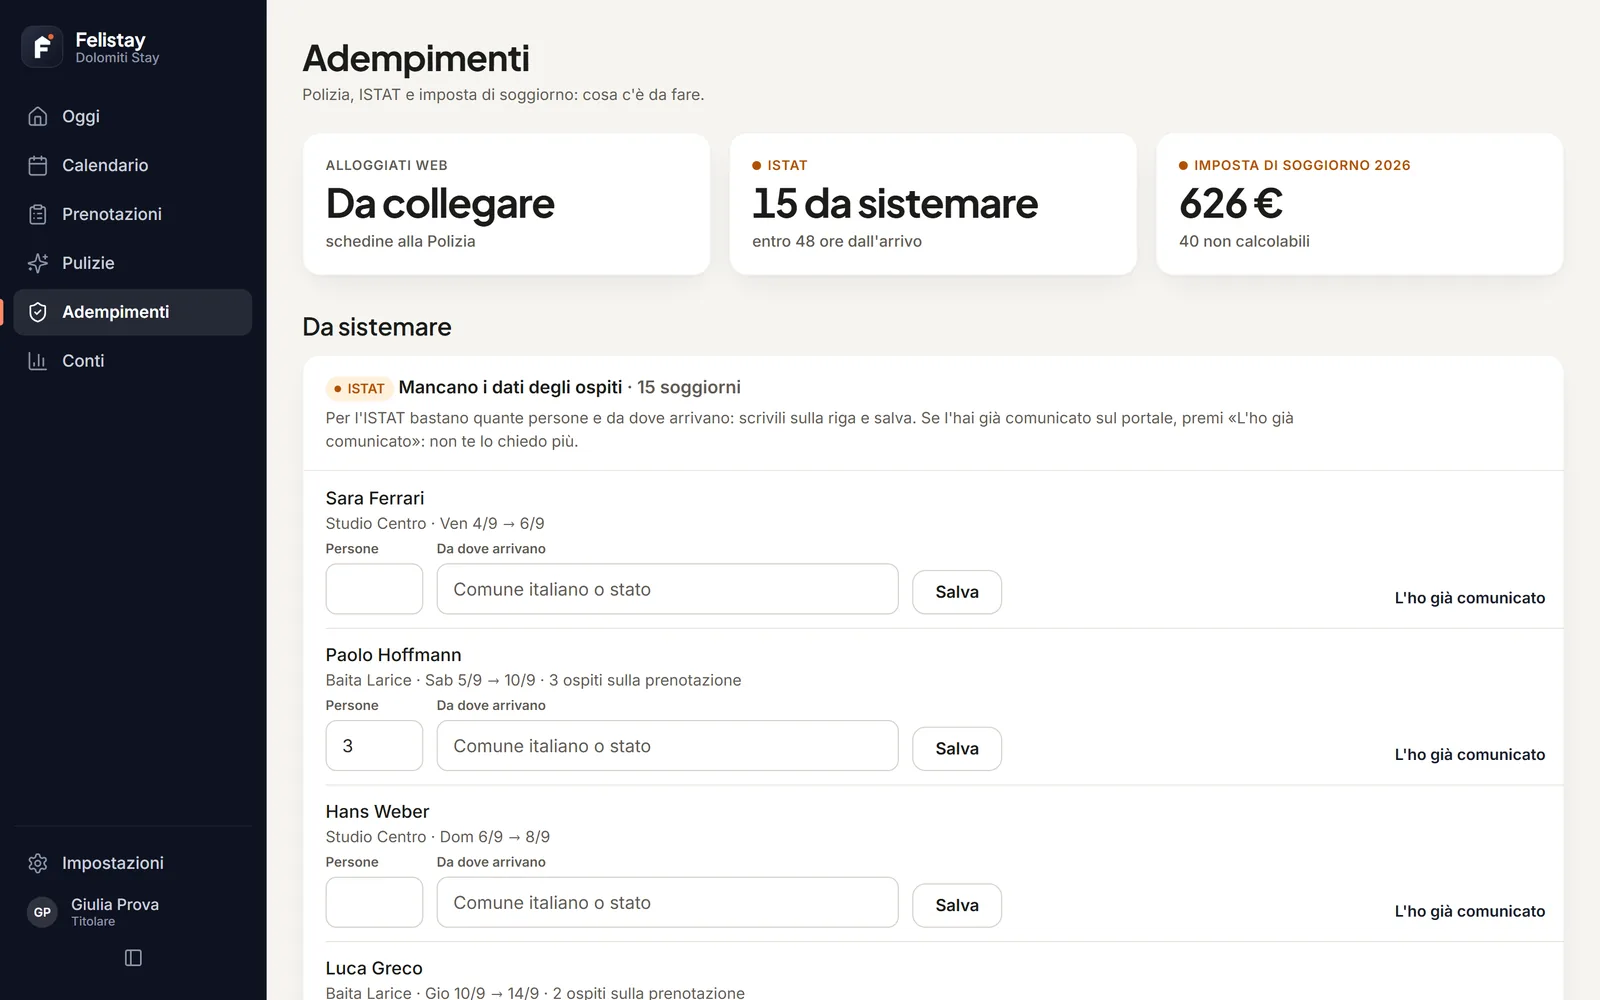The image size is (1600, 1000).
Task: Click the Dolomiti Stay property name
Action: pyautogui.click(x=117, y=58)
